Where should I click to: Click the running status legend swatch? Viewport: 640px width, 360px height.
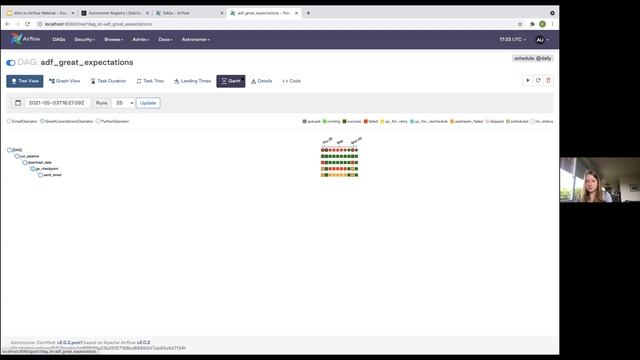tap(324, 121)
